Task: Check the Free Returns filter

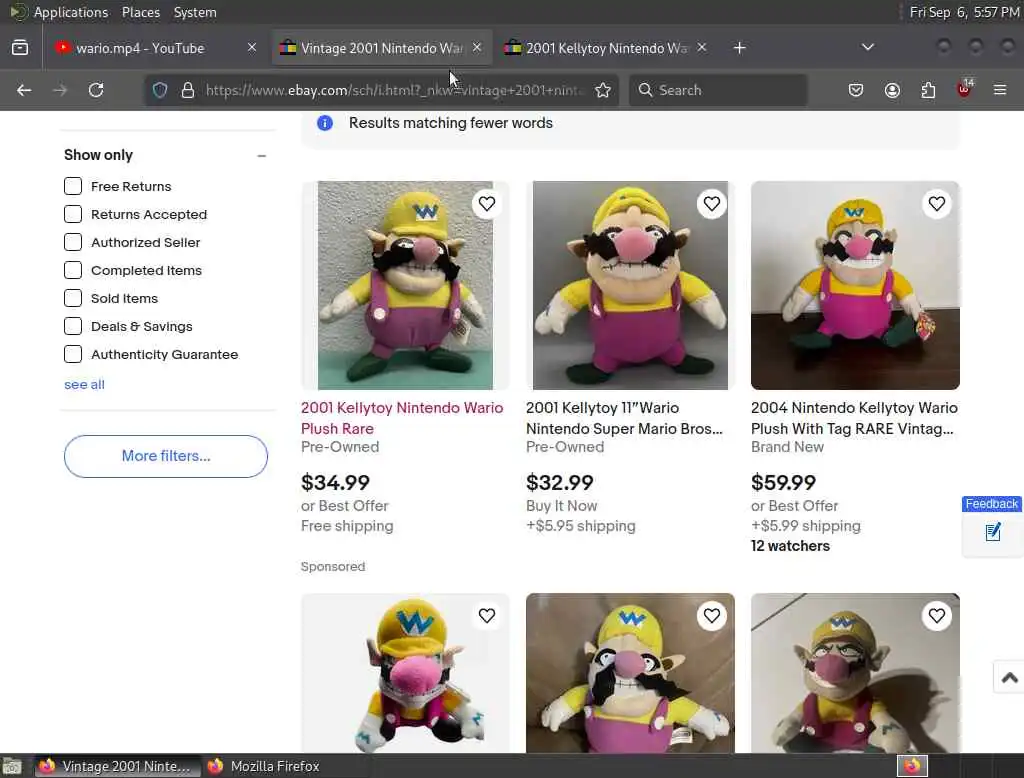Action: click(x=73, y=186)
